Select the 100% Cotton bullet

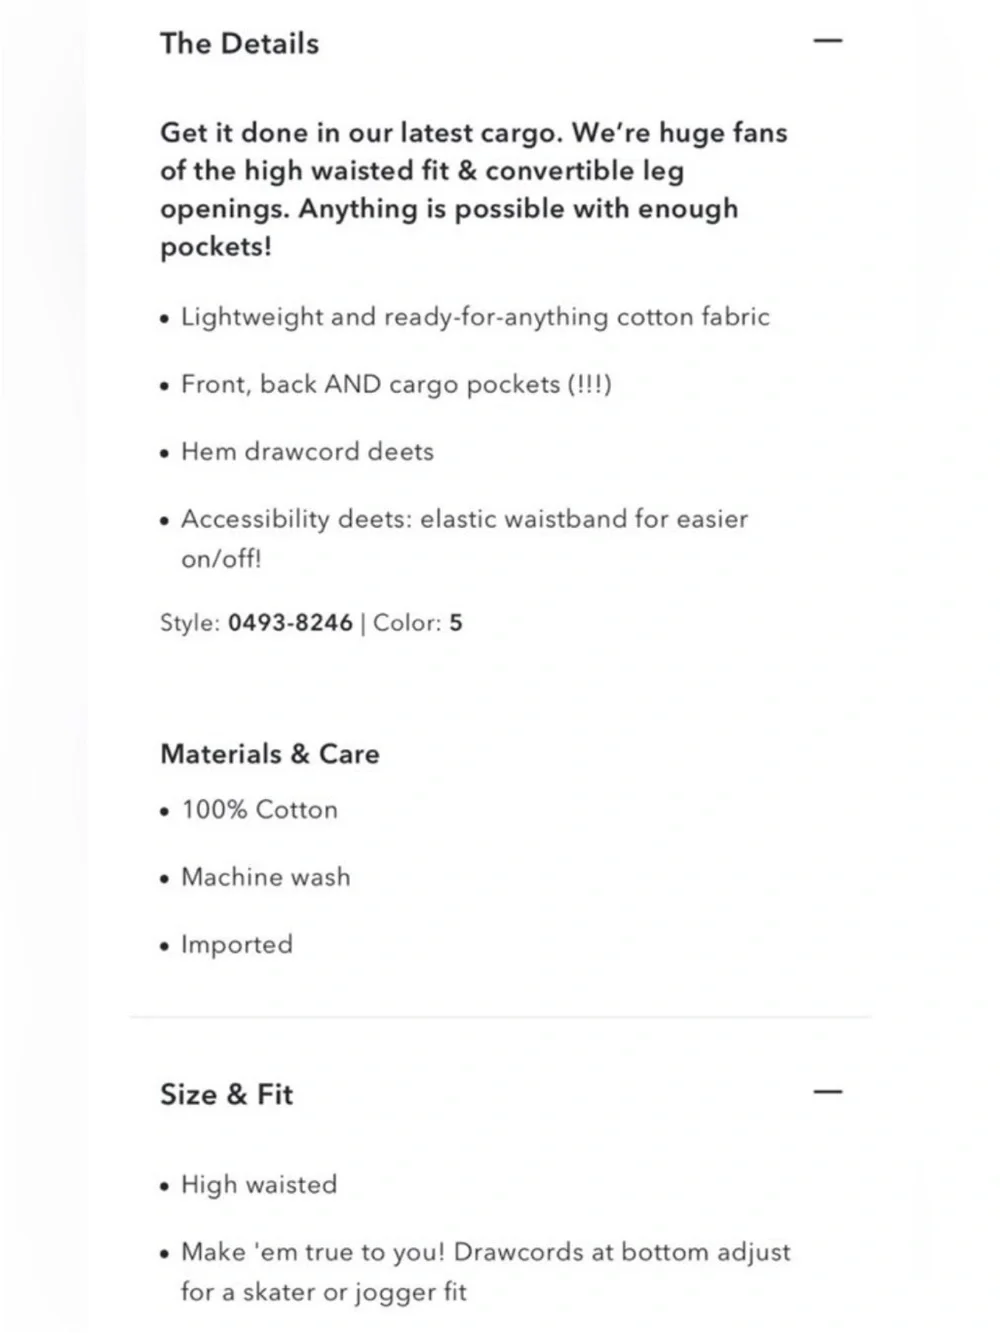point(249,809)
